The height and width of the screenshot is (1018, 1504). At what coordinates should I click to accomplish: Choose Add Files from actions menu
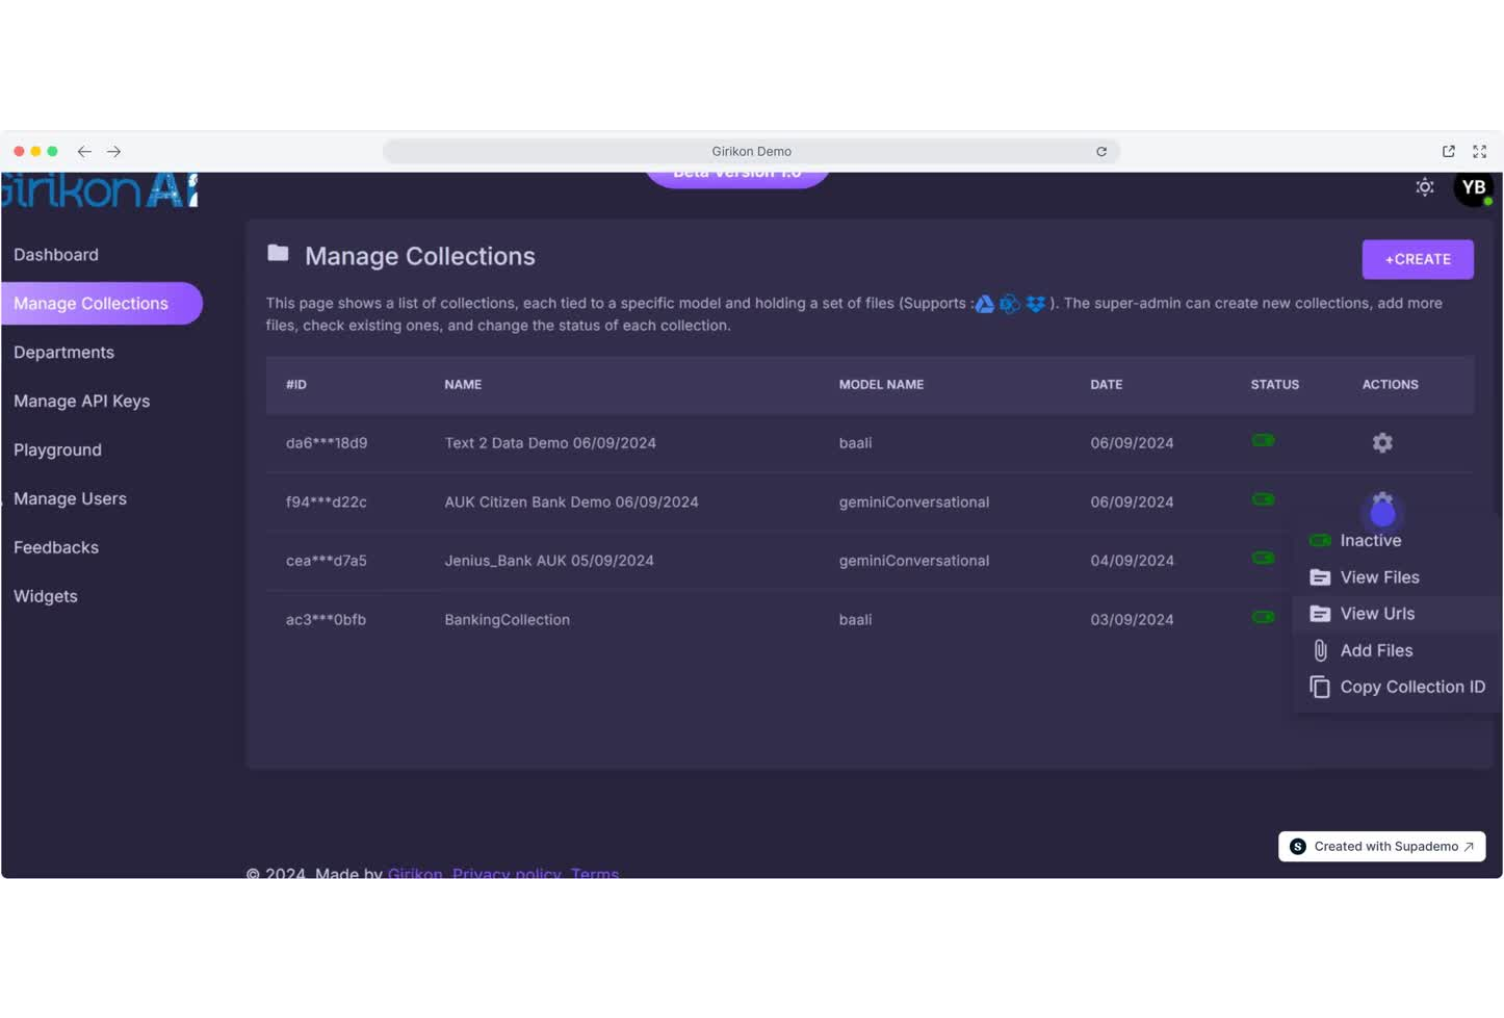click(x=1398, y=651)
